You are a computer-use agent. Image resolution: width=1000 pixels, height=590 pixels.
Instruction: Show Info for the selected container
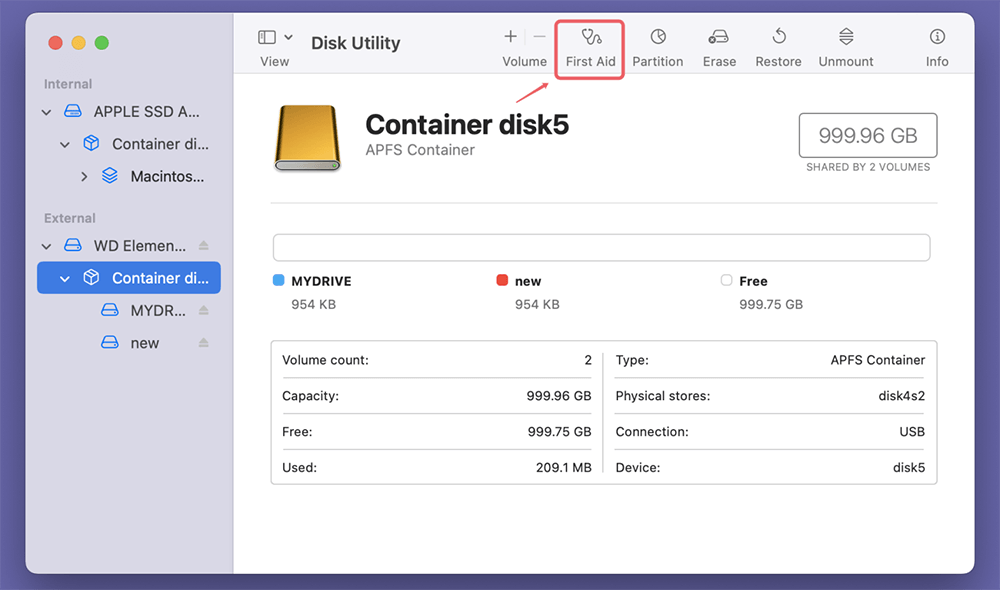[936, 47]
